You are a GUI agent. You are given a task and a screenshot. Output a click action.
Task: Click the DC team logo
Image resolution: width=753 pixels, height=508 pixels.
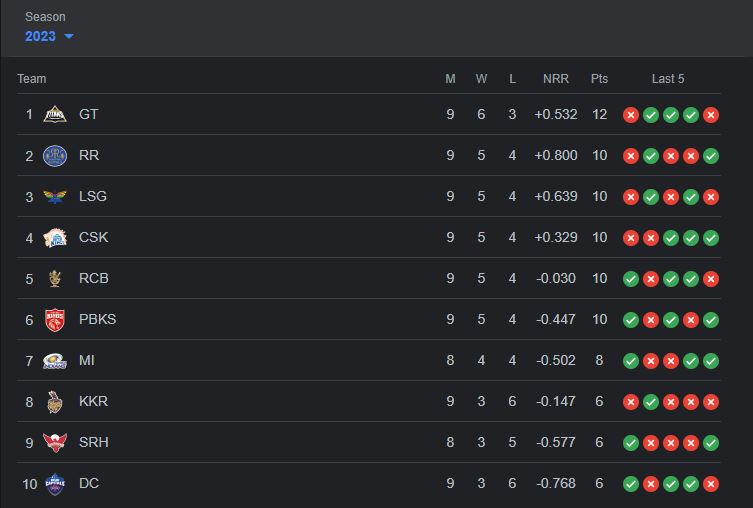click(x=55, y=484)
